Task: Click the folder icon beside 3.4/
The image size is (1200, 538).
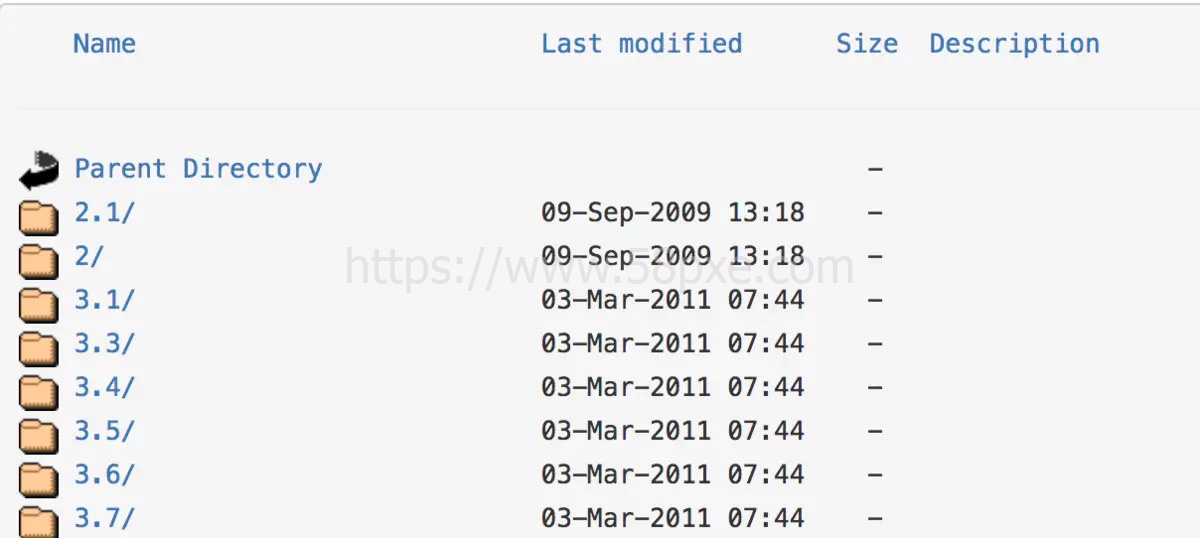Action: pos(40,390)
